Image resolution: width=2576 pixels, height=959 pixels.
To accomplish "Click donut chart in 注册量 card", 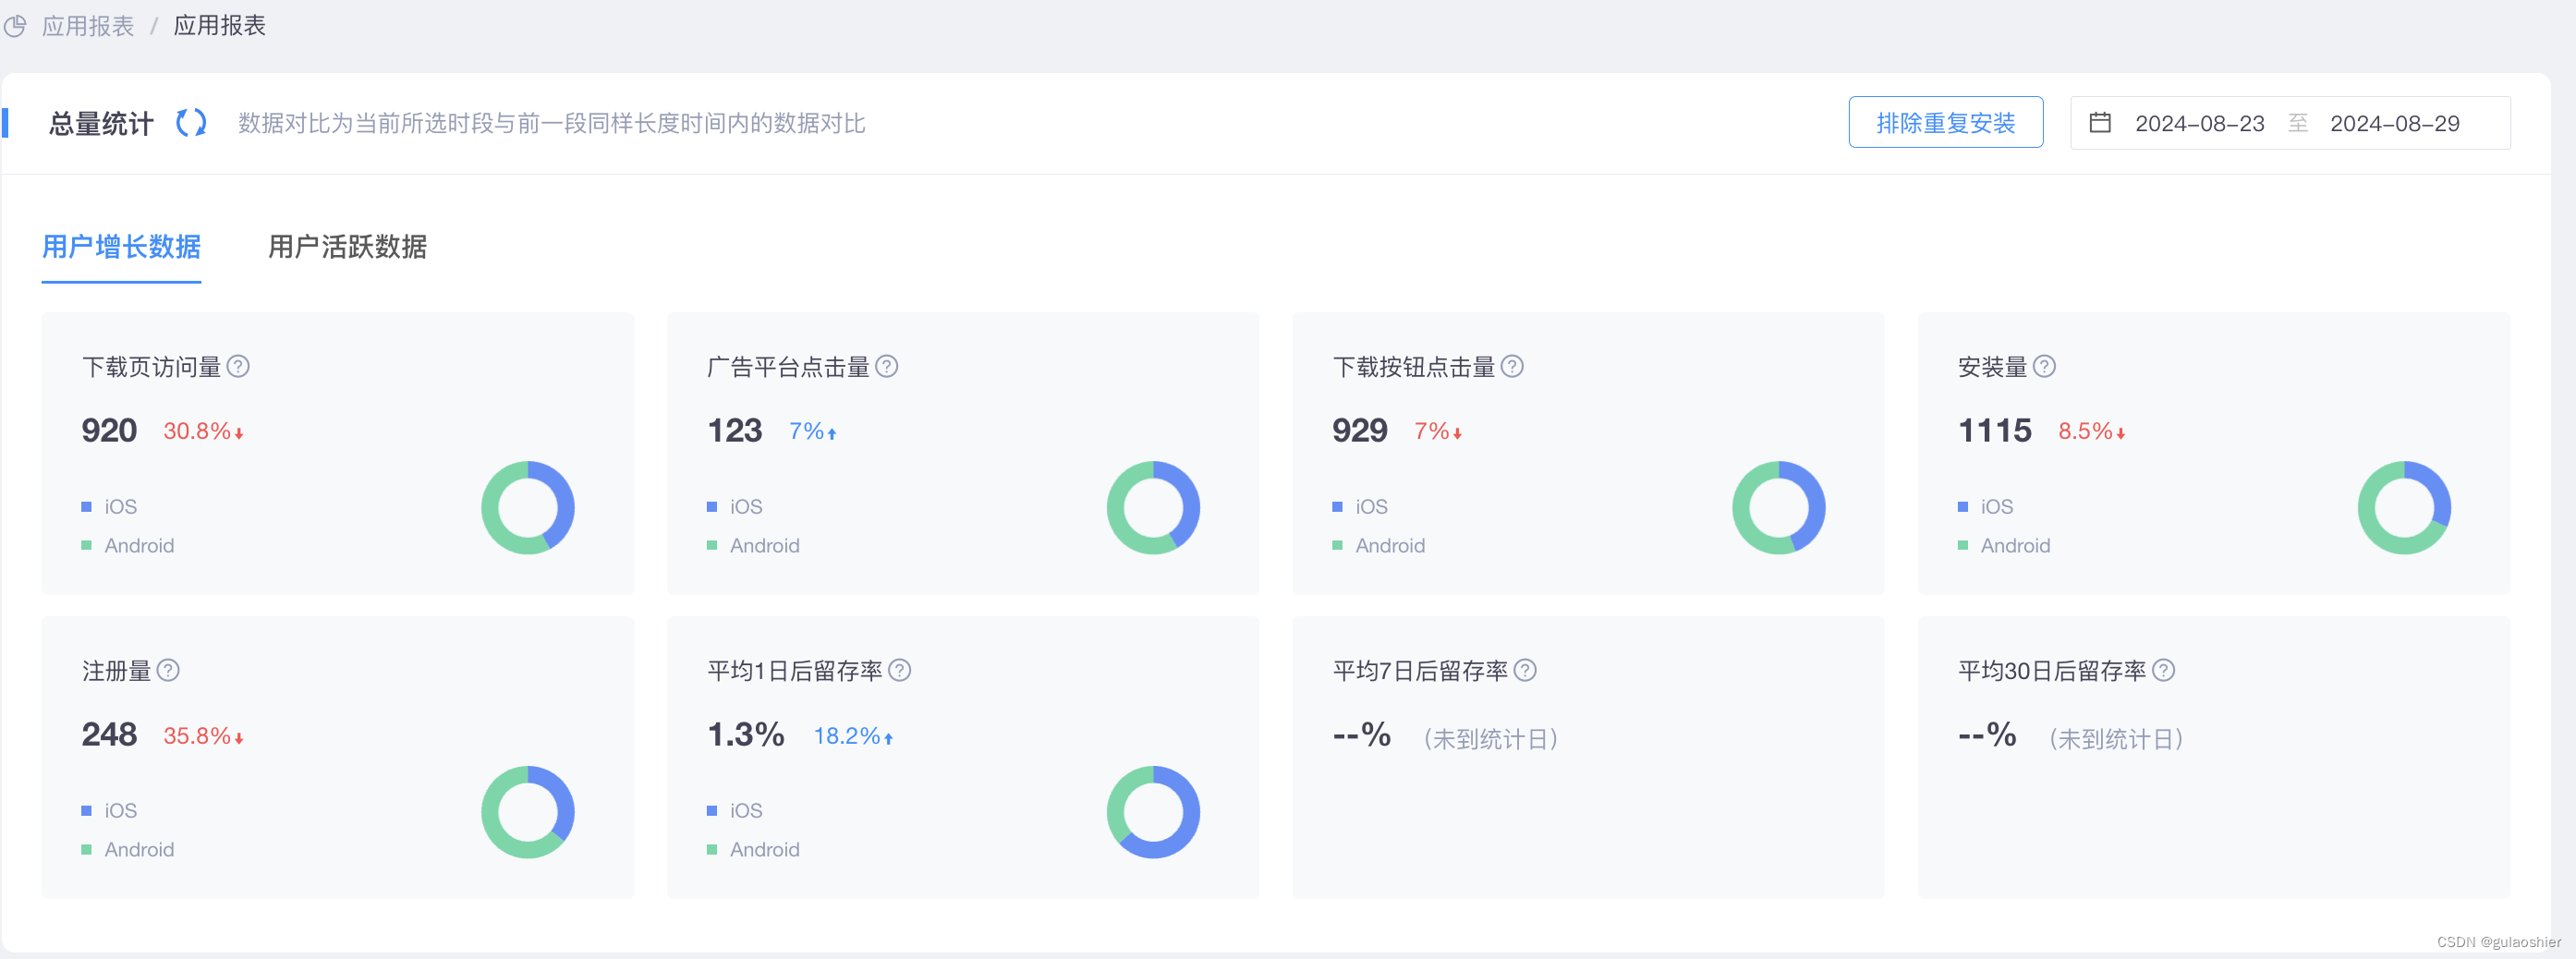I will [528, 812].
